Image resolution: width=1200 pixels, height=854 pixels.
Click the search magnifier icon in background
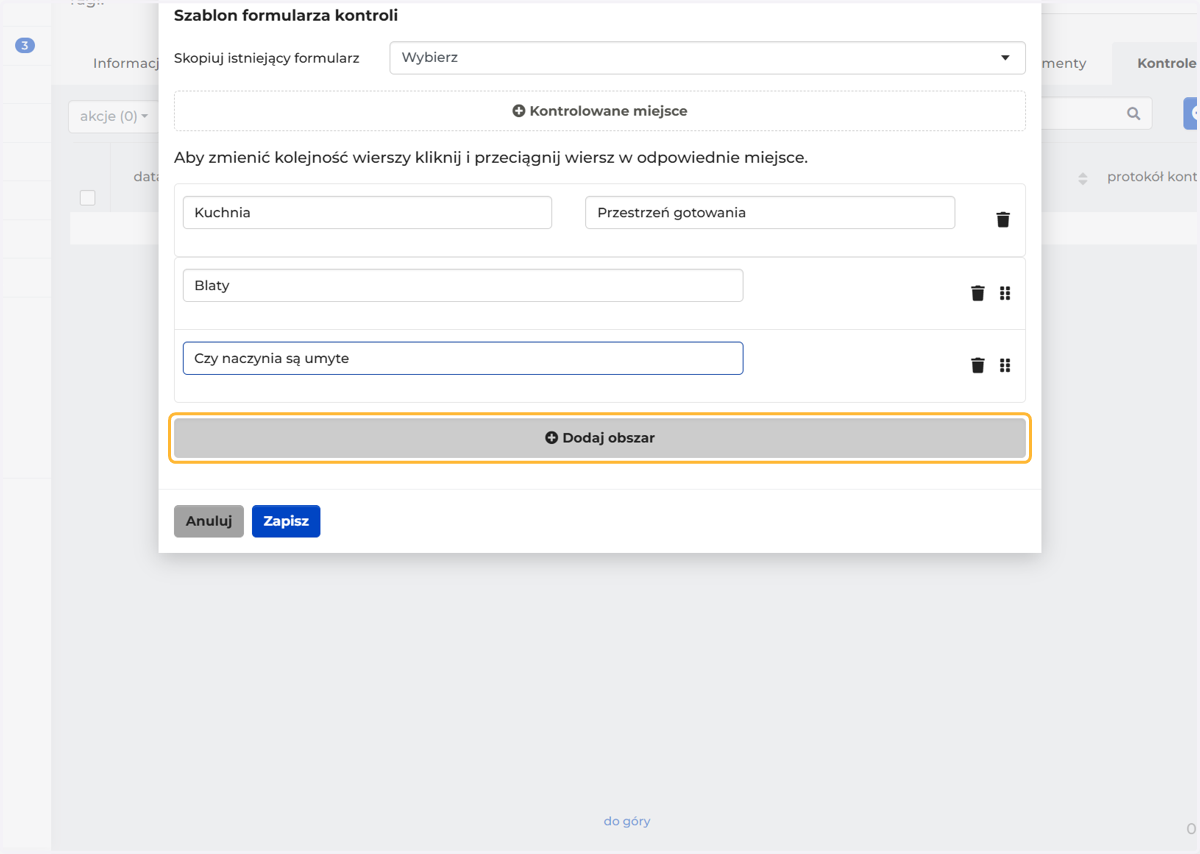point(1133,114)
